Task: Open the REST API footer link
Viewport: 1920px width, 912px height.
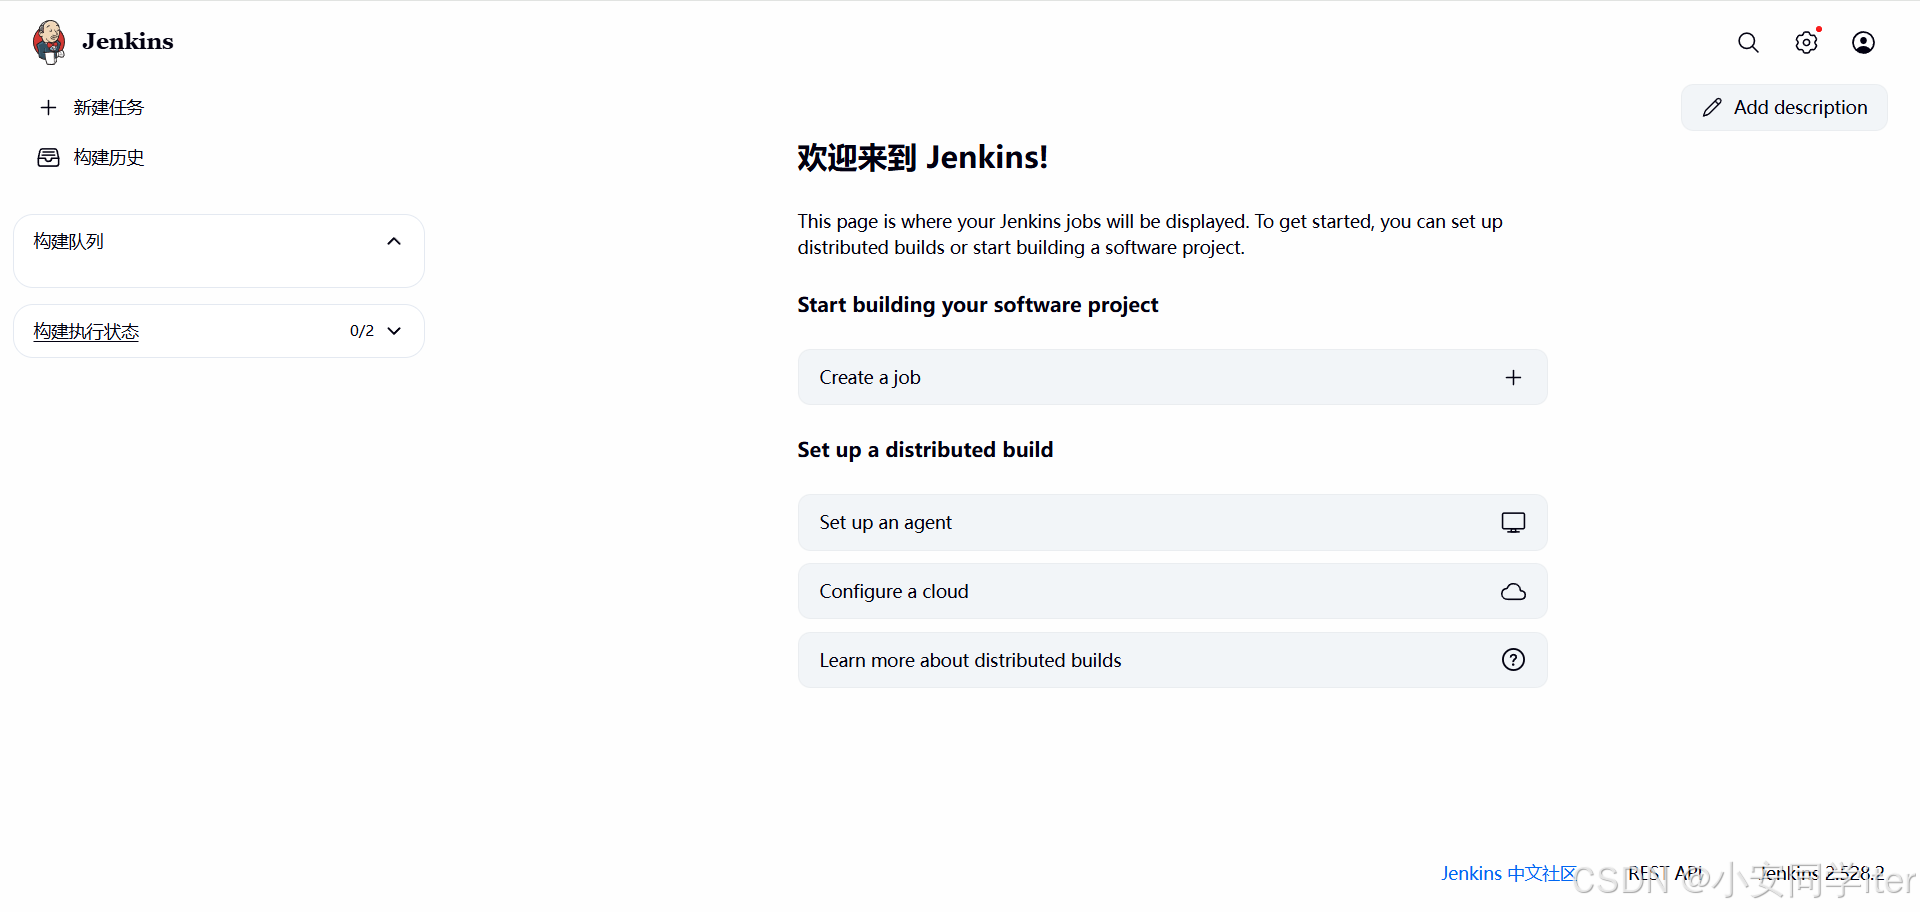Action: [x=1665, y=873]
